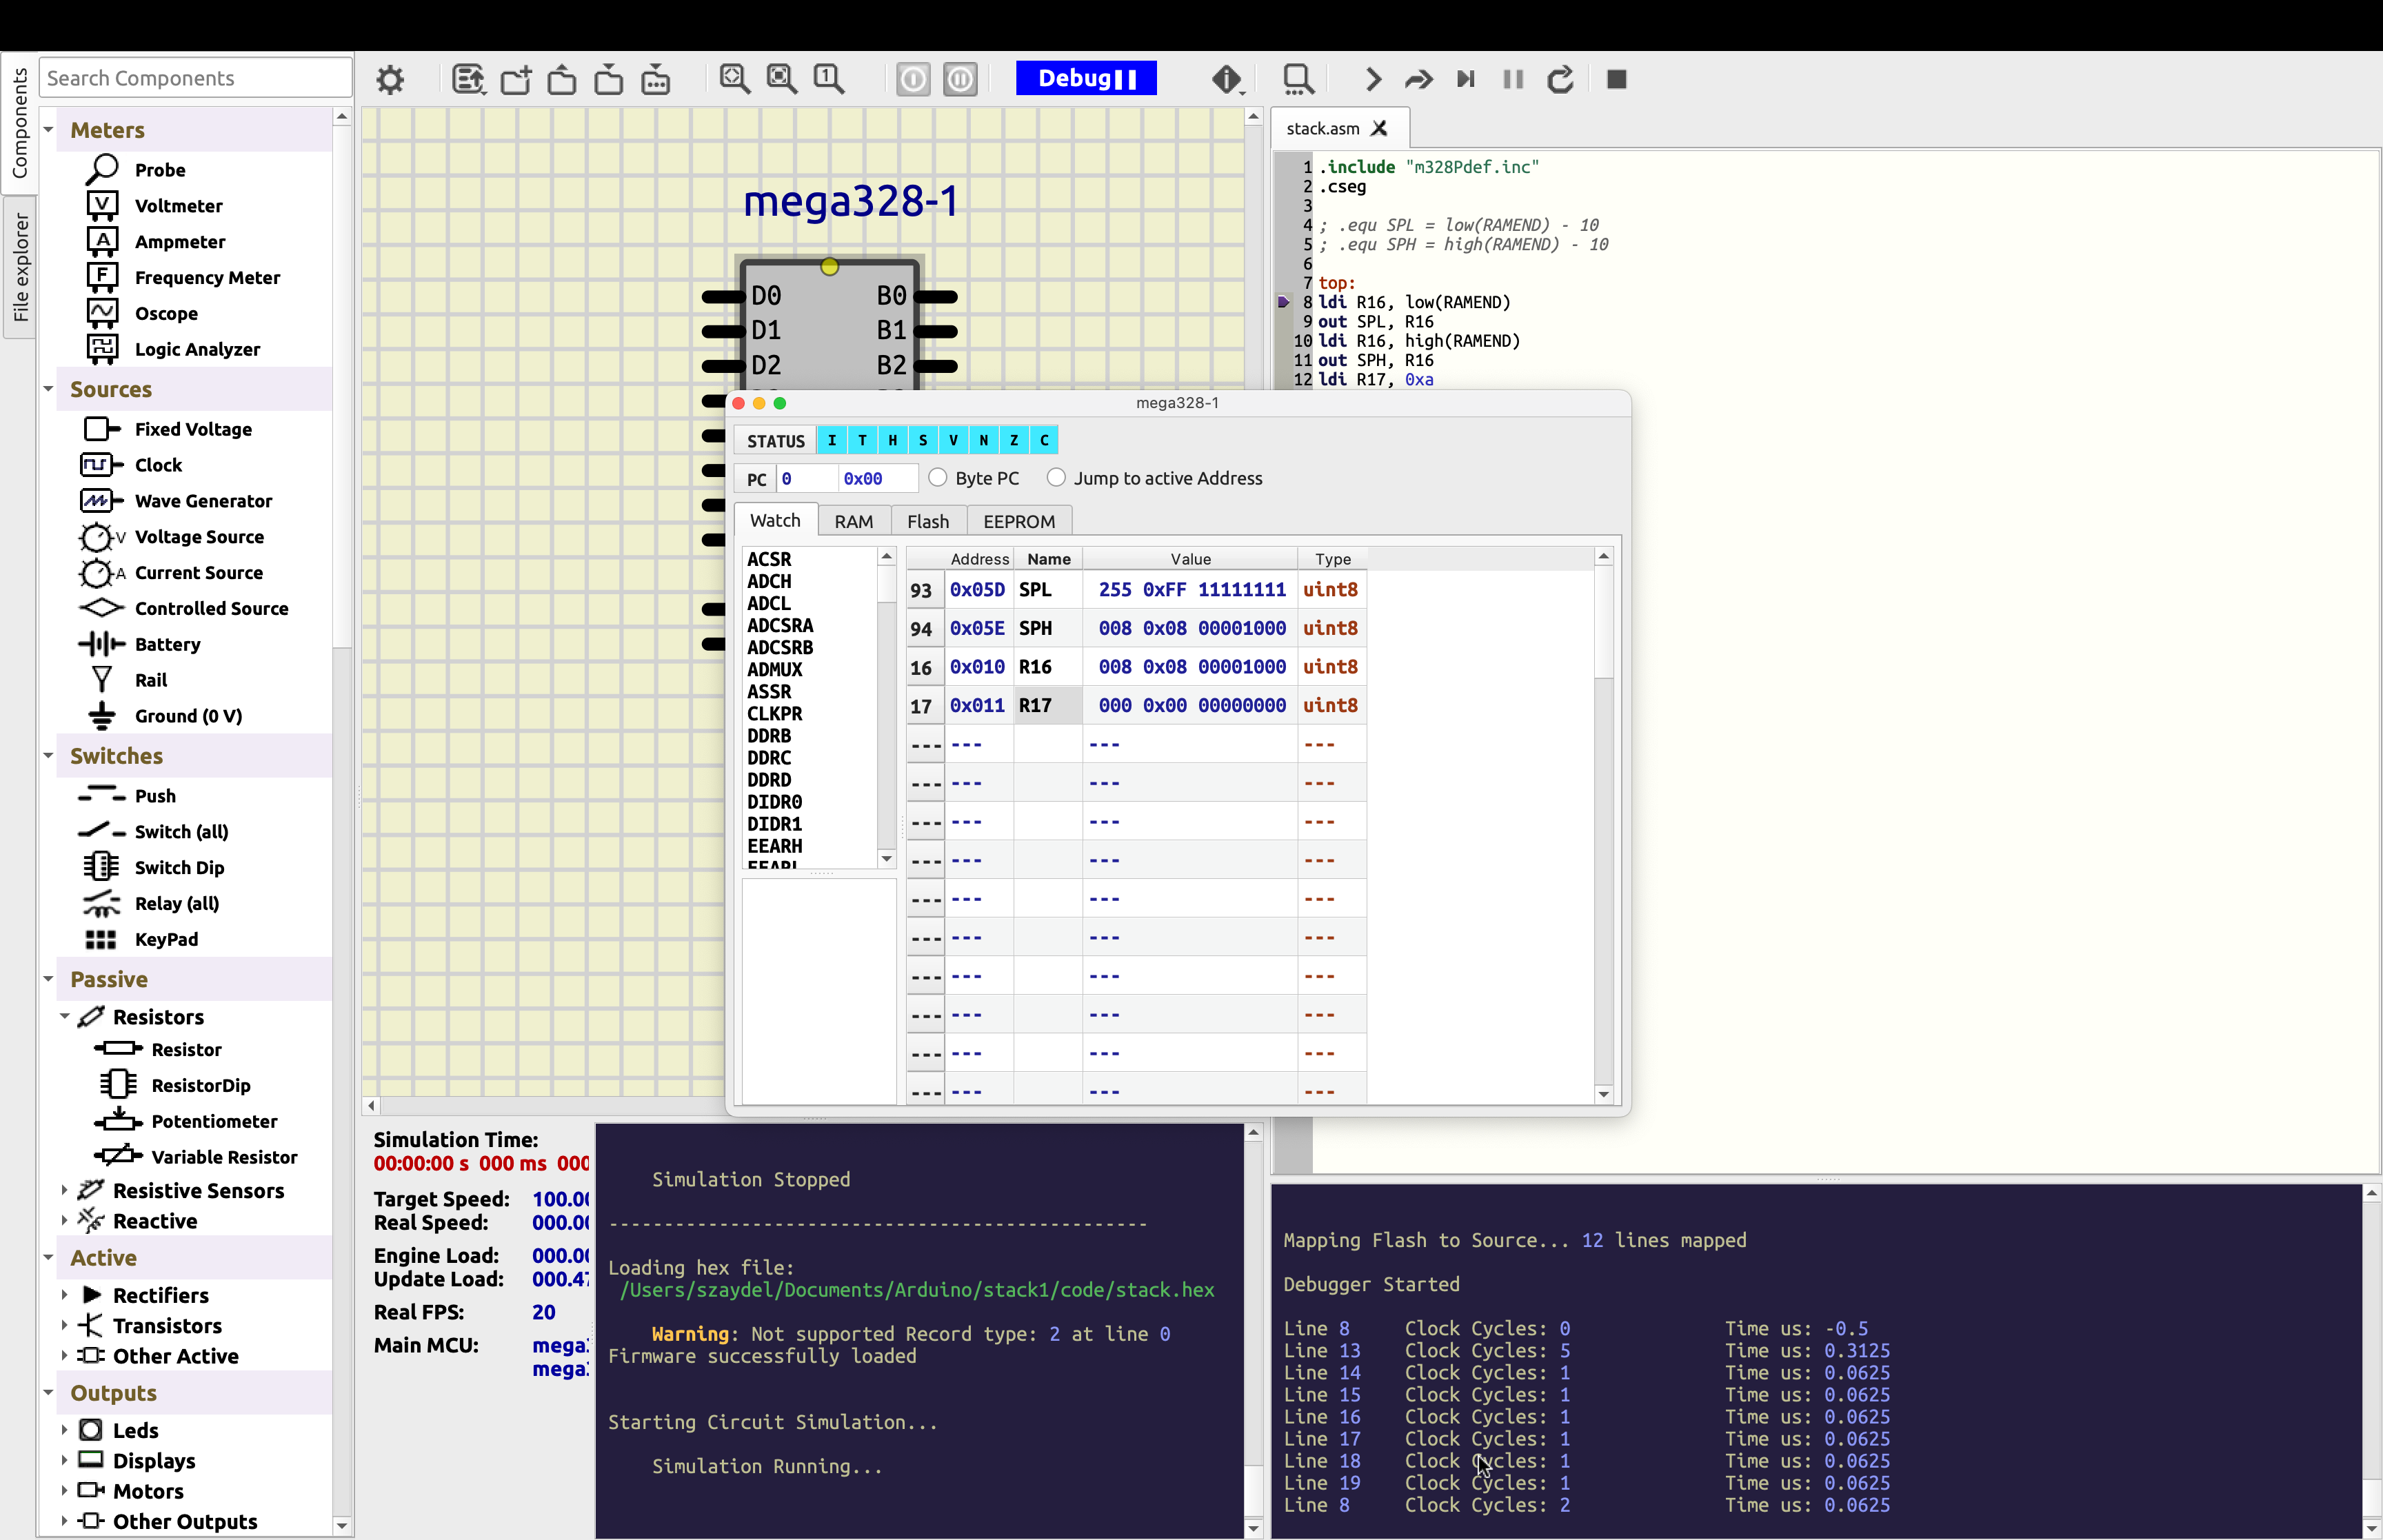Click the Search Components field

click(196, 78)
